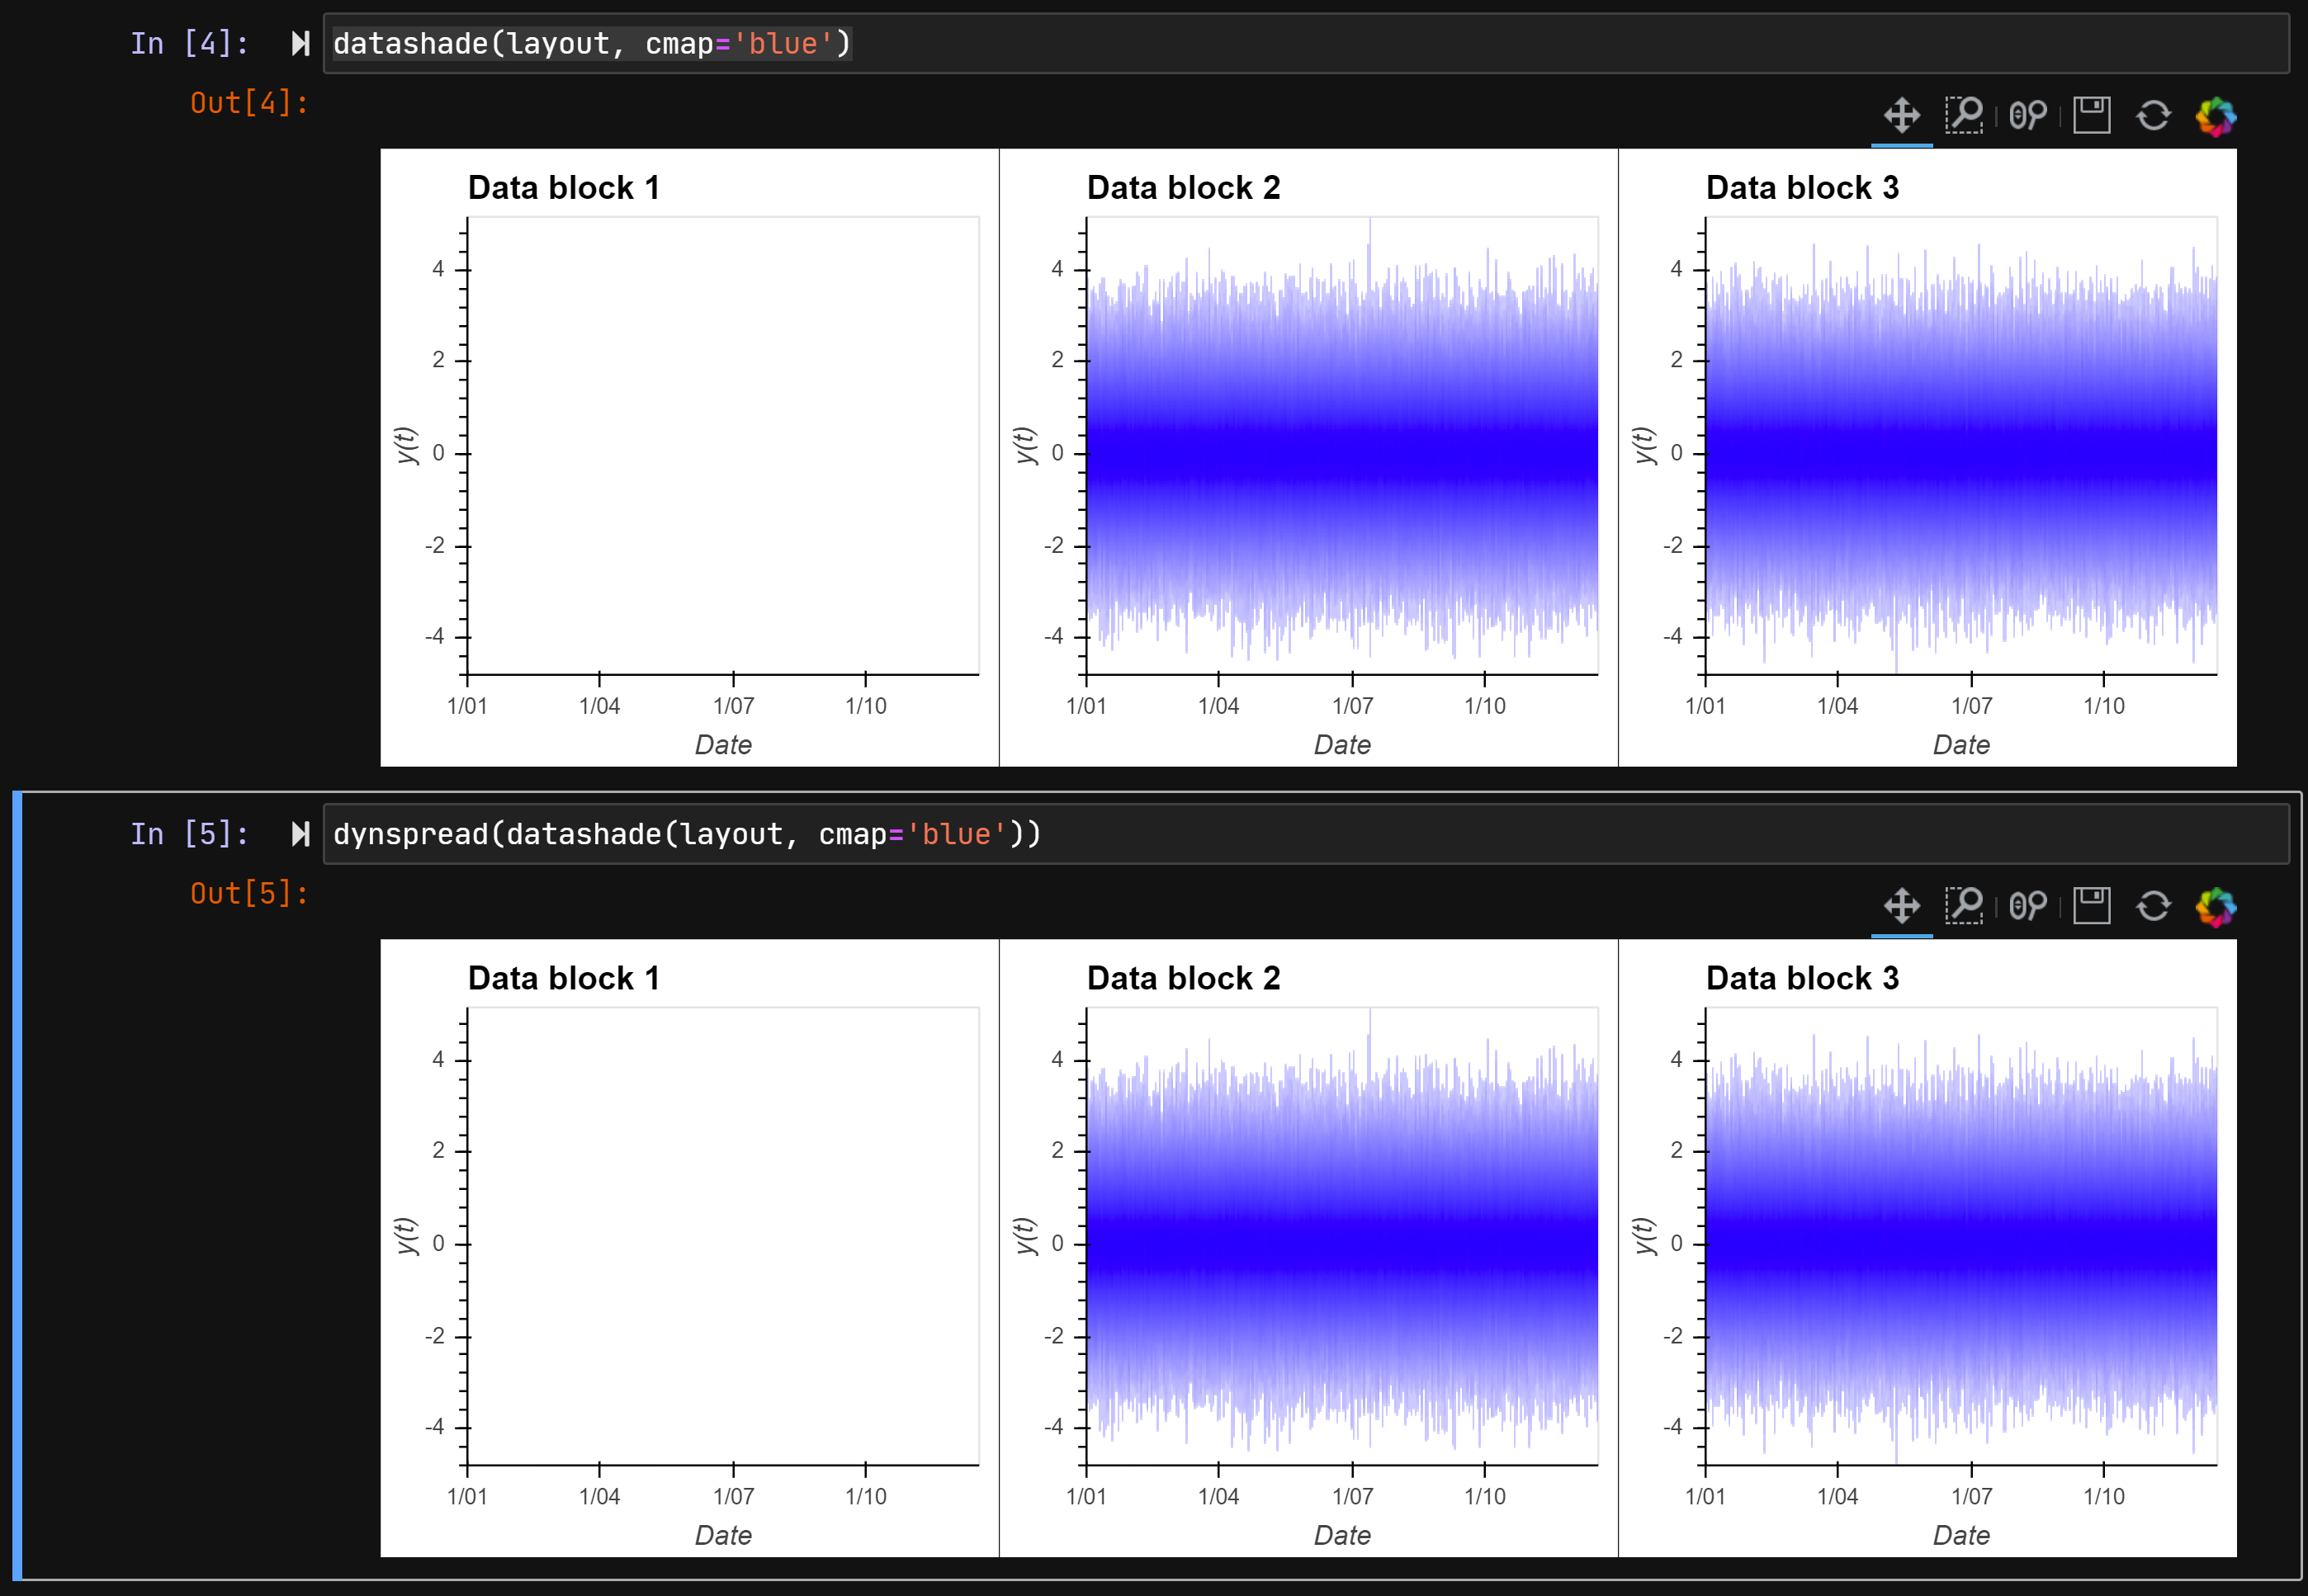Reset the Out[4] plot view with refresh icon

click(2155, 115)
